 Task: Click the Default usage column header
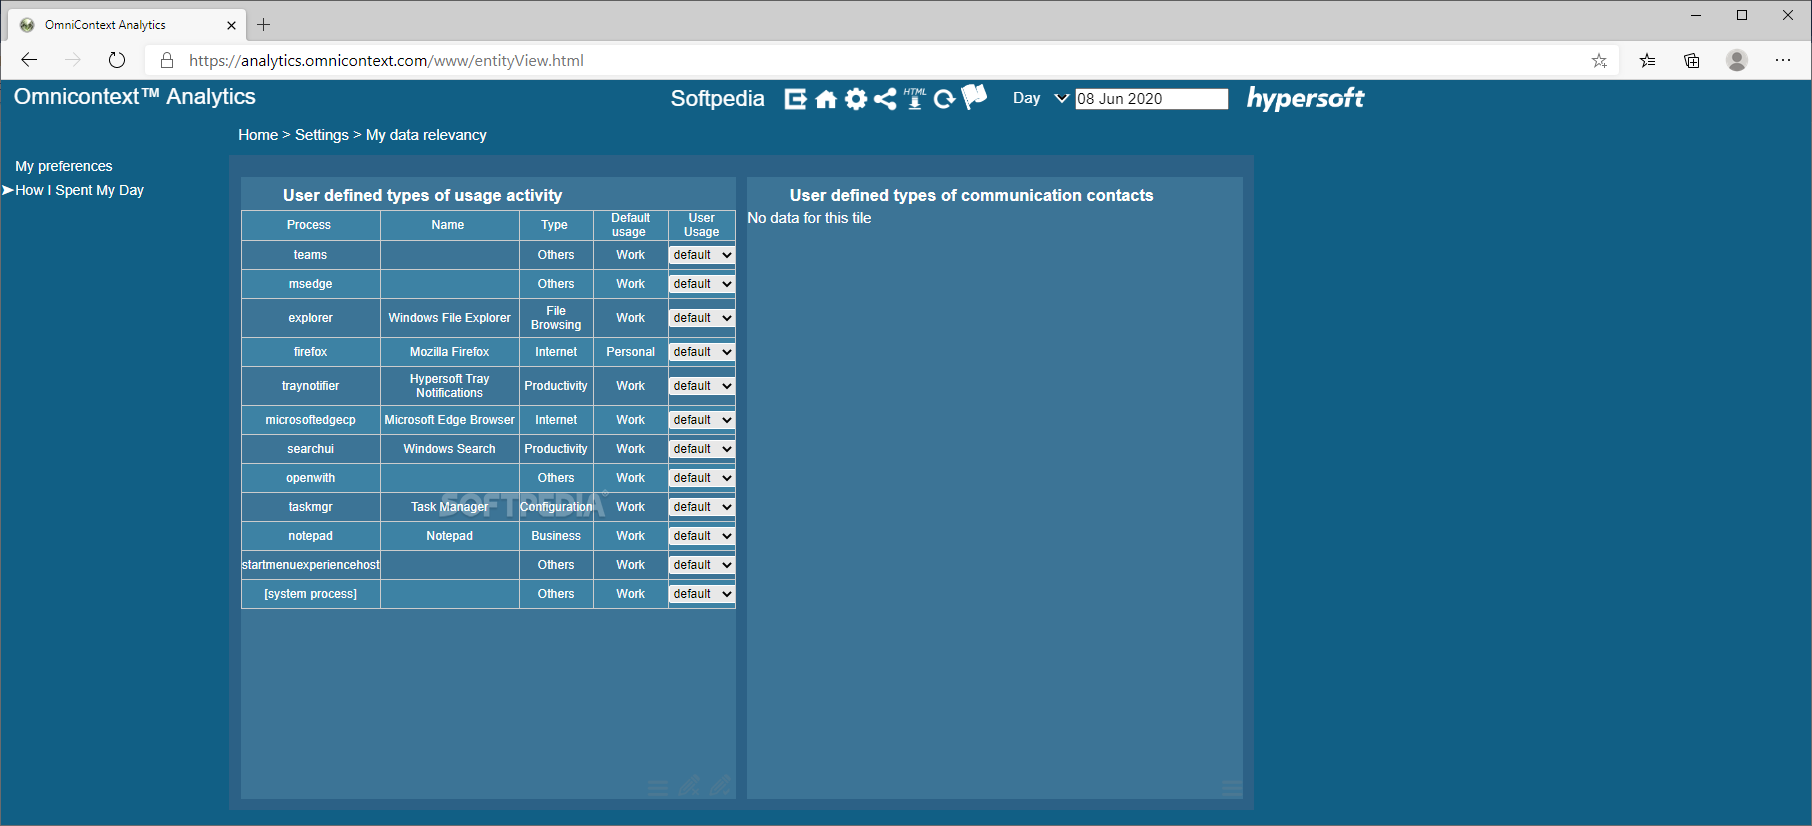tap(630, 225)
